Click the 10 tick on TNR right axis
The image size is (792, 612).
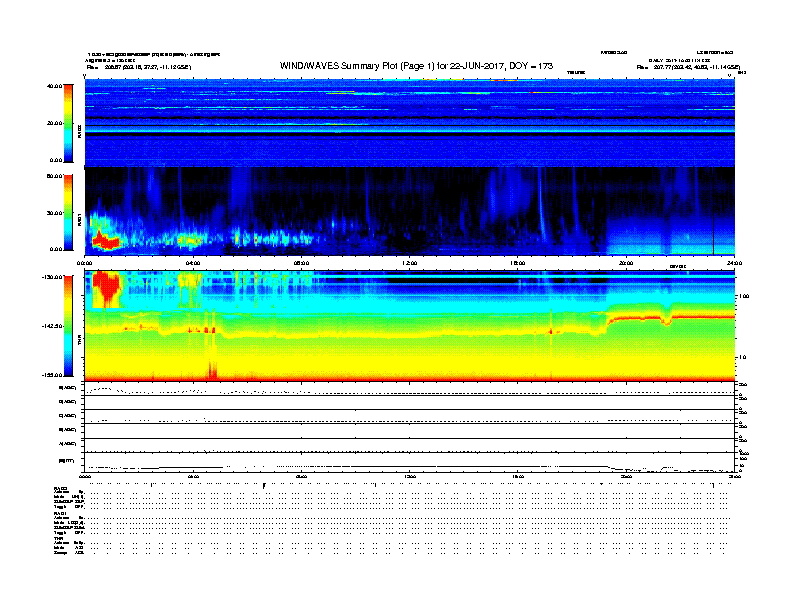(742, 357)
